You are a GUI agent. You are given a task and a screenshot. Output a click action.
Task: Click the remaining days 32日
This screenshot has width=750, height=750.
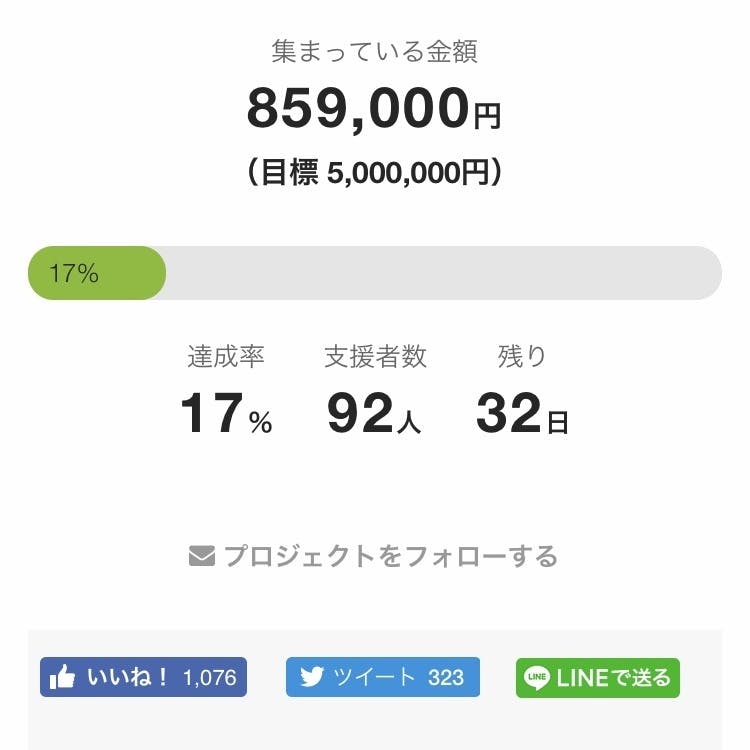coord(521,414)
